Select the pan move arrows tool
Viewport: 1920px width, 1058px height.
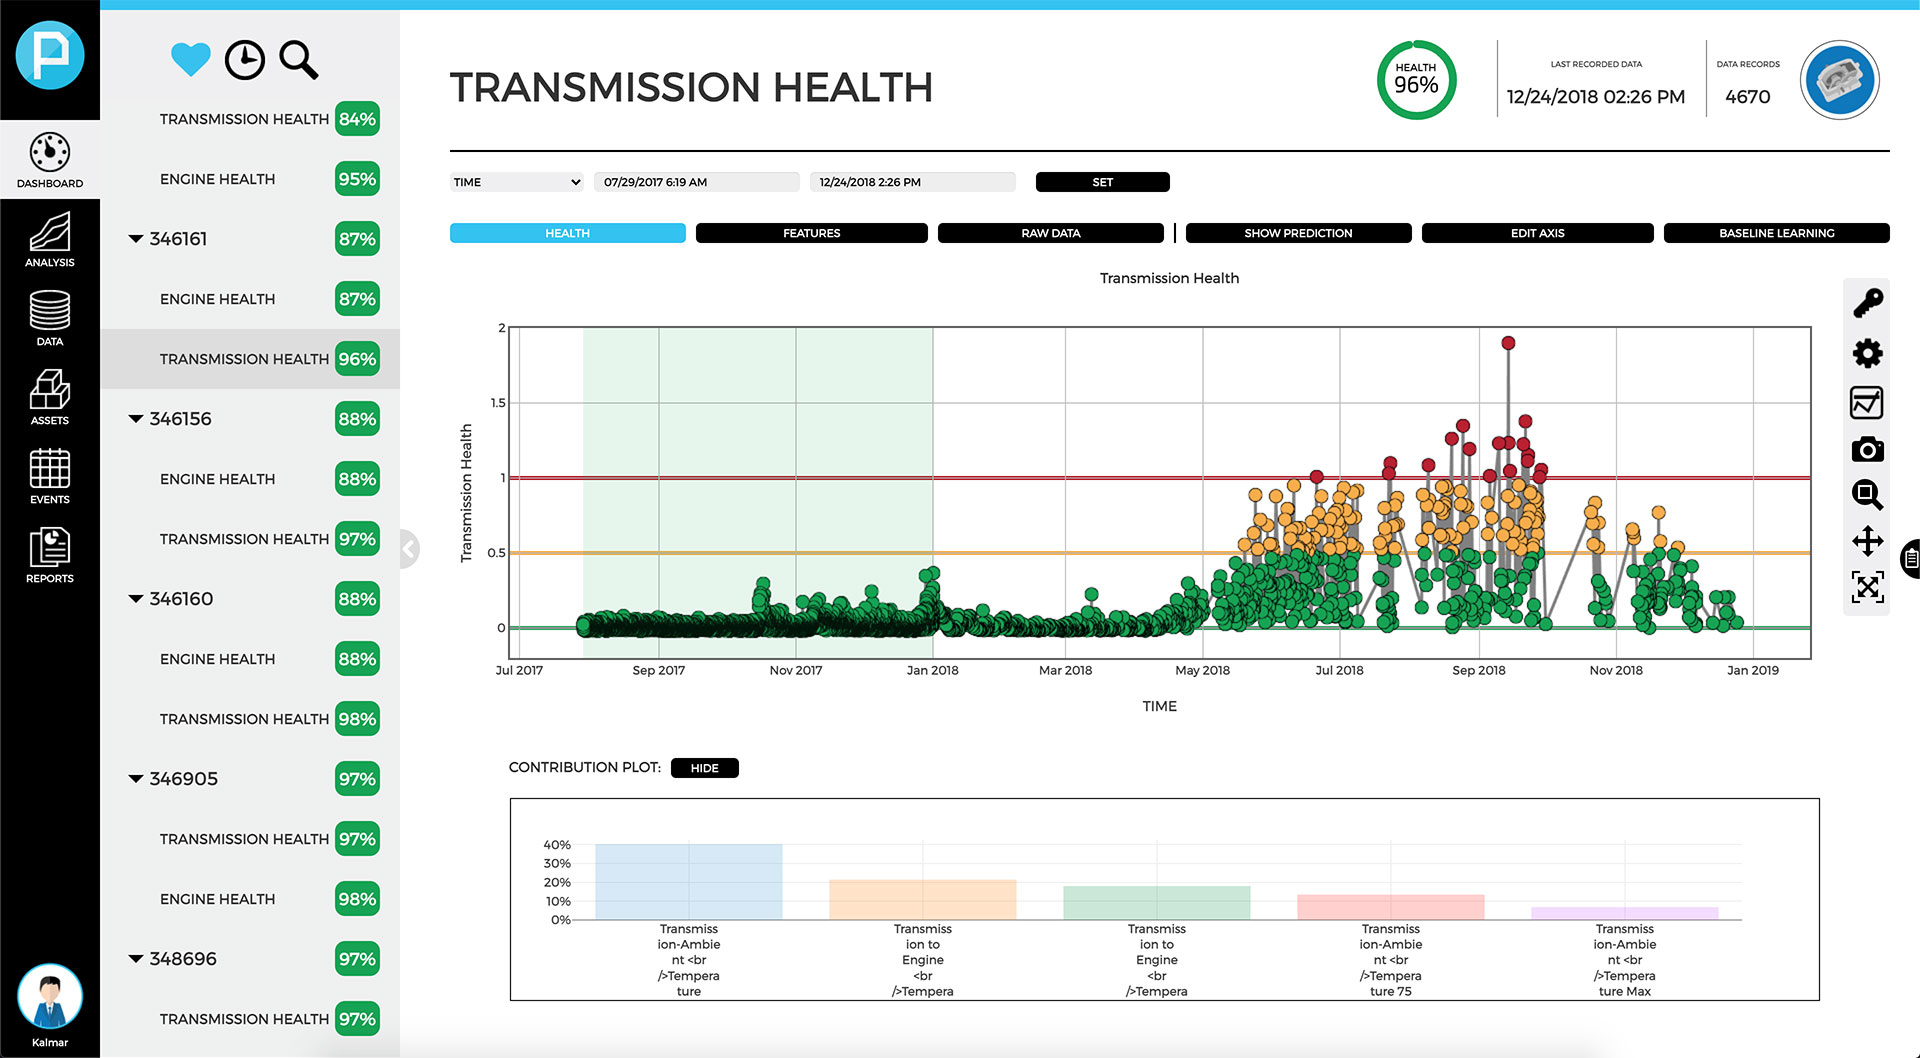(x=1867, y=541)
